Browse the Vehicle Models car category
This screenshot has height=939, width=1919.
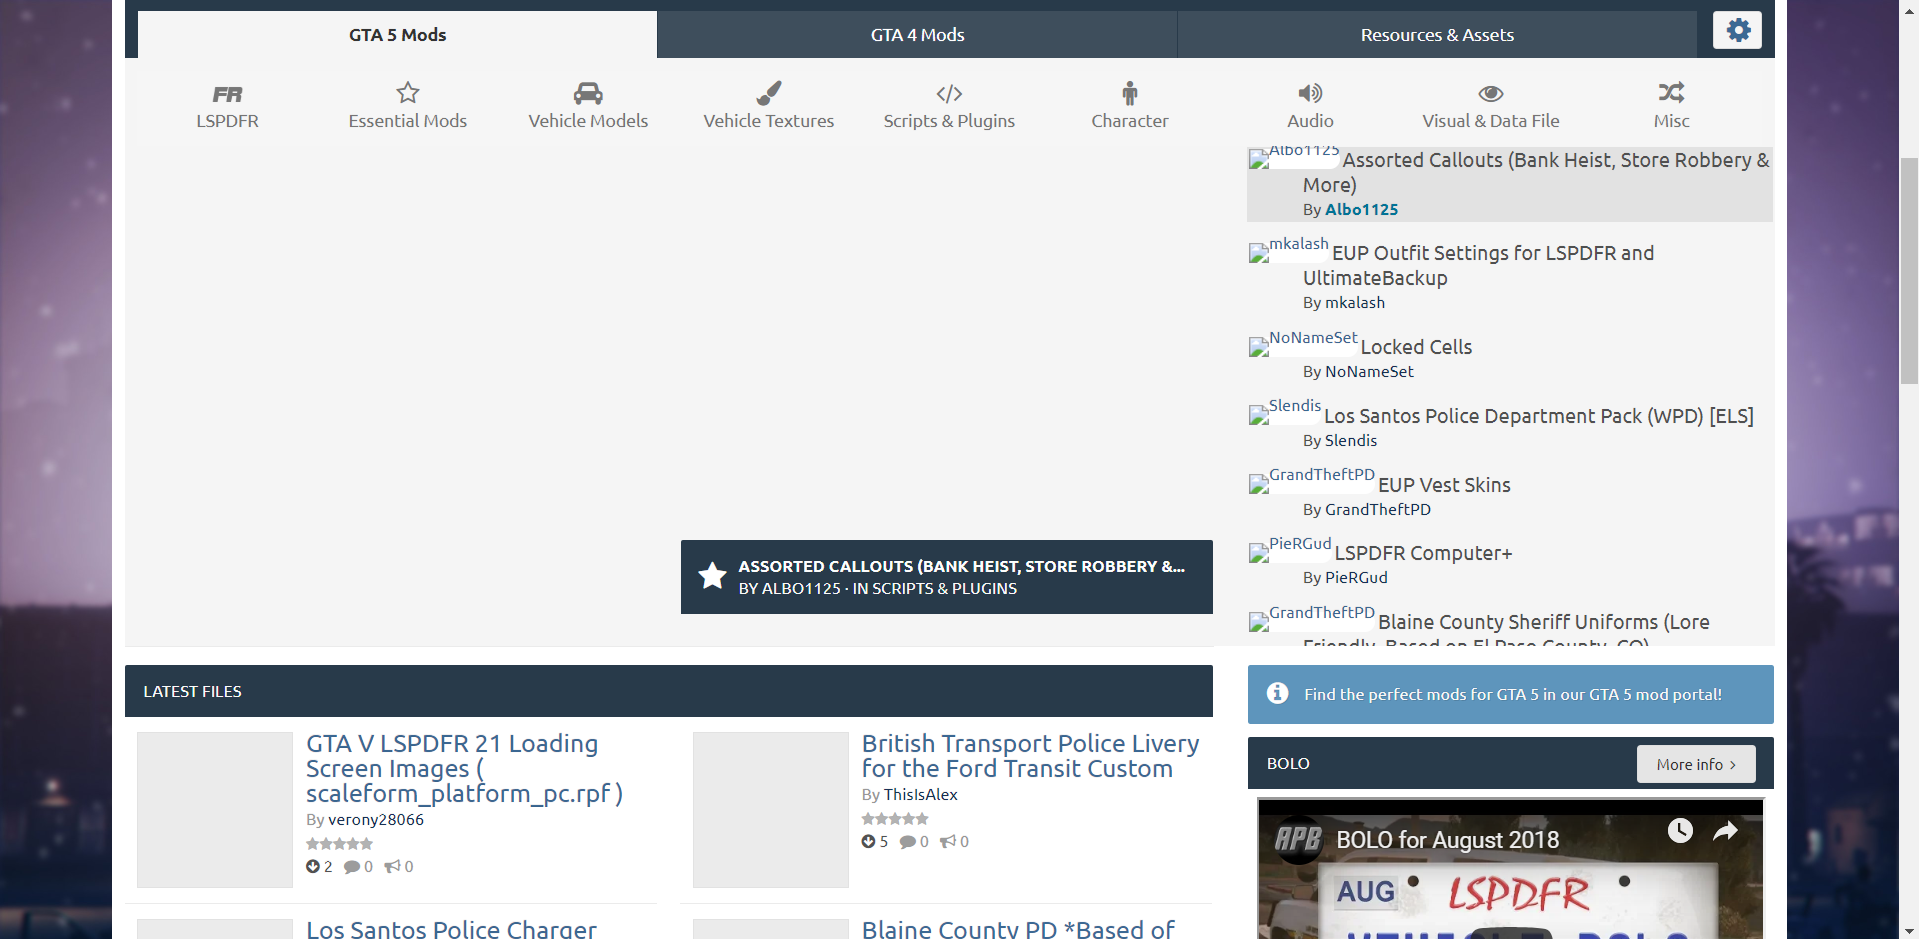pyautogui.click(x=588, y=106)
